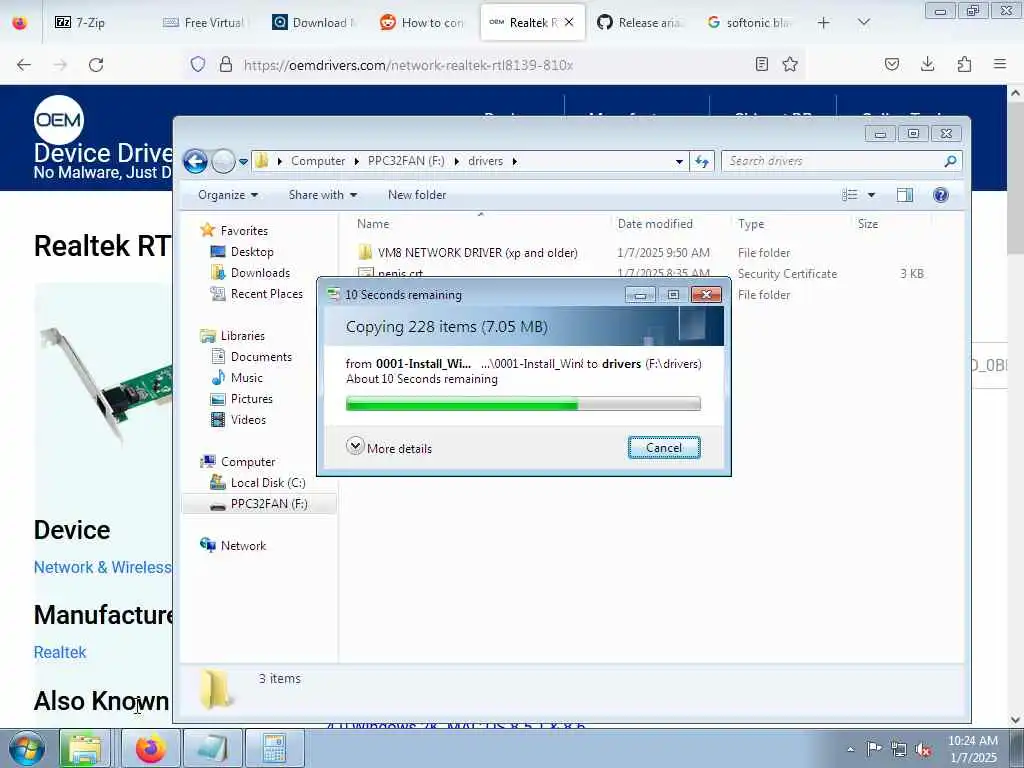The width and height of the screenshot is (1024, 768).
Task: Show site security lock info
Action: pyautogui.click(x=226, y=65)
